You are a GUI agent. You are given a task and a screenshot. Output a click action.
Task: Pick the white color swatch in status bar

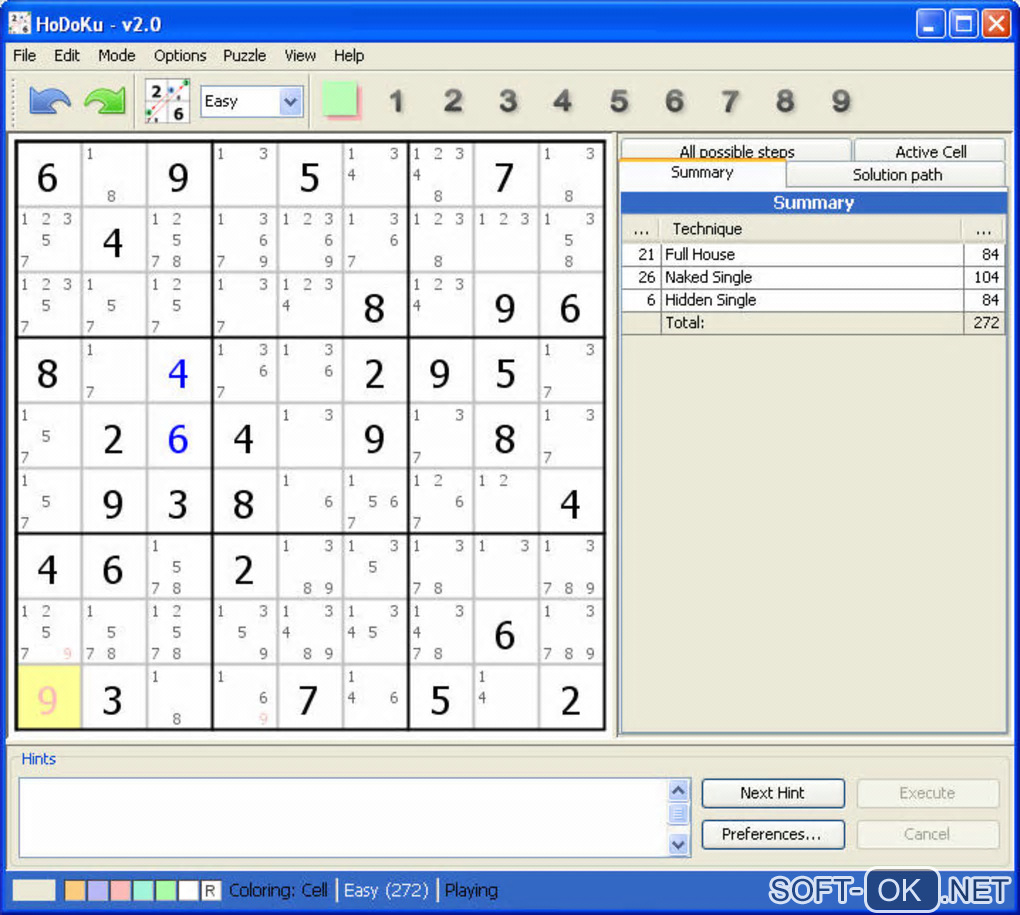[x=189, y=890]
